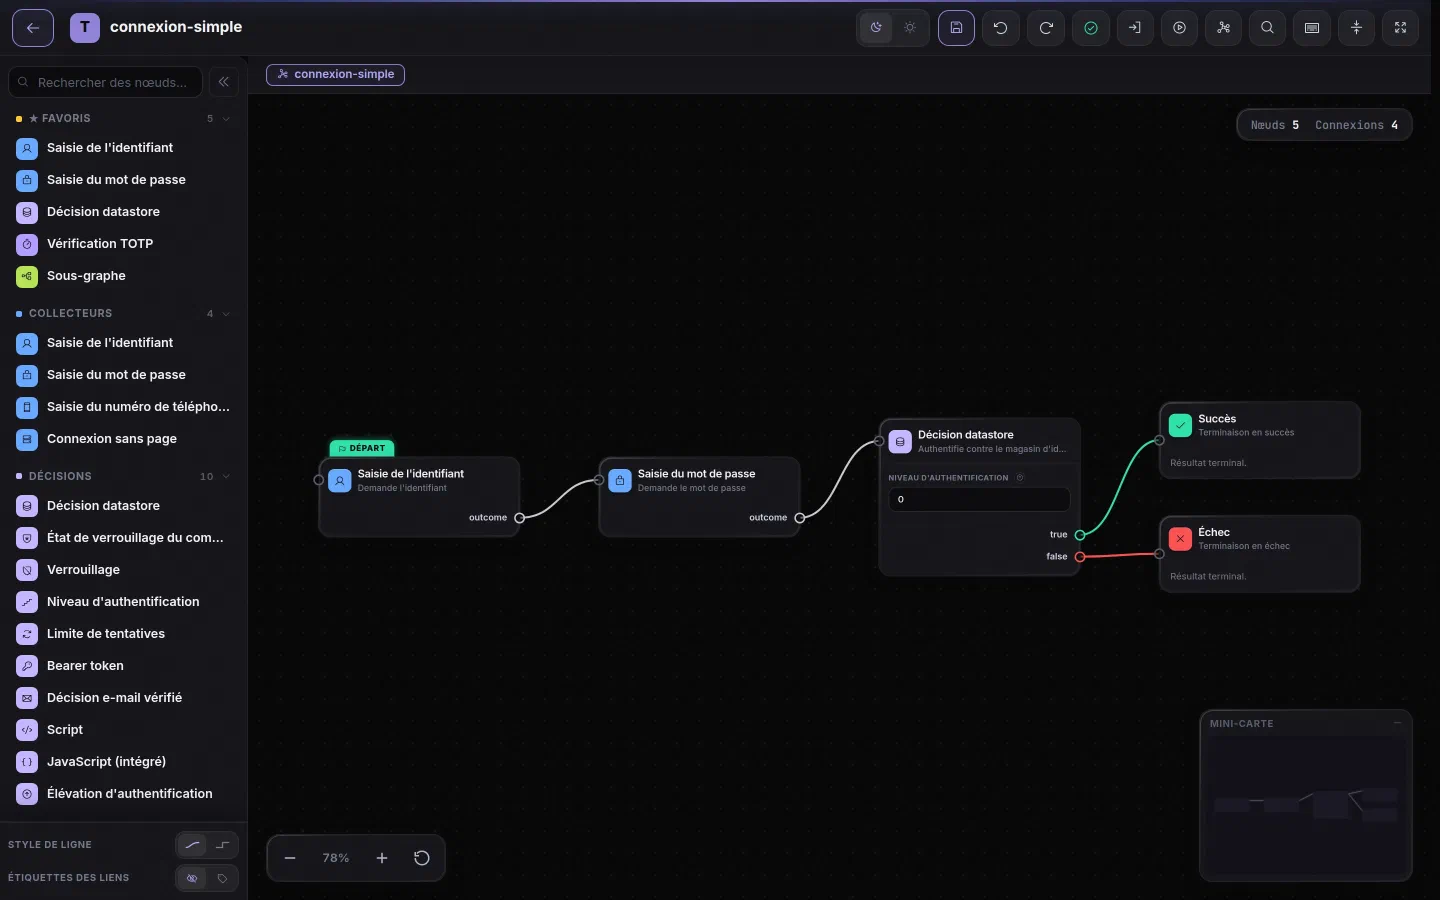Click the play icon in the toolbar

click(1180, 28)
